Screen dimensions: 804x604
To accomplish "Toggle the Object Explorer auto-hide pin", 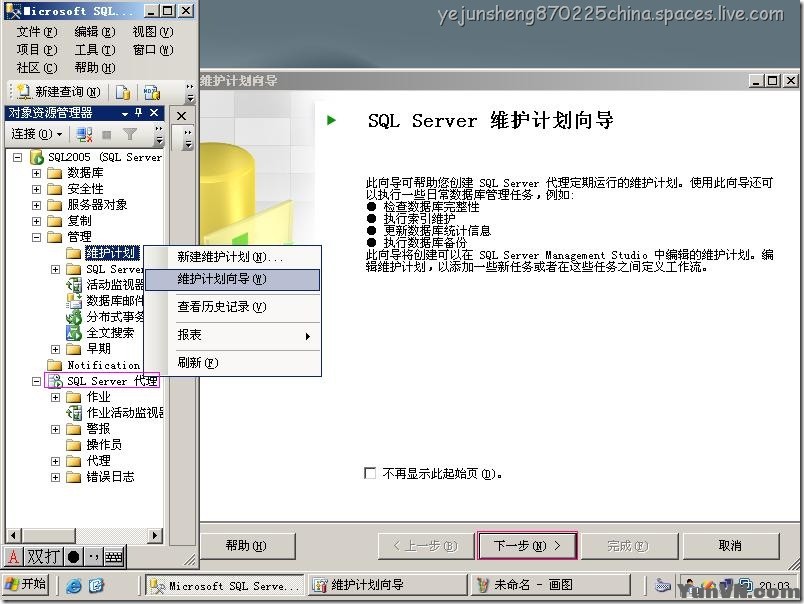I will 138,112.
